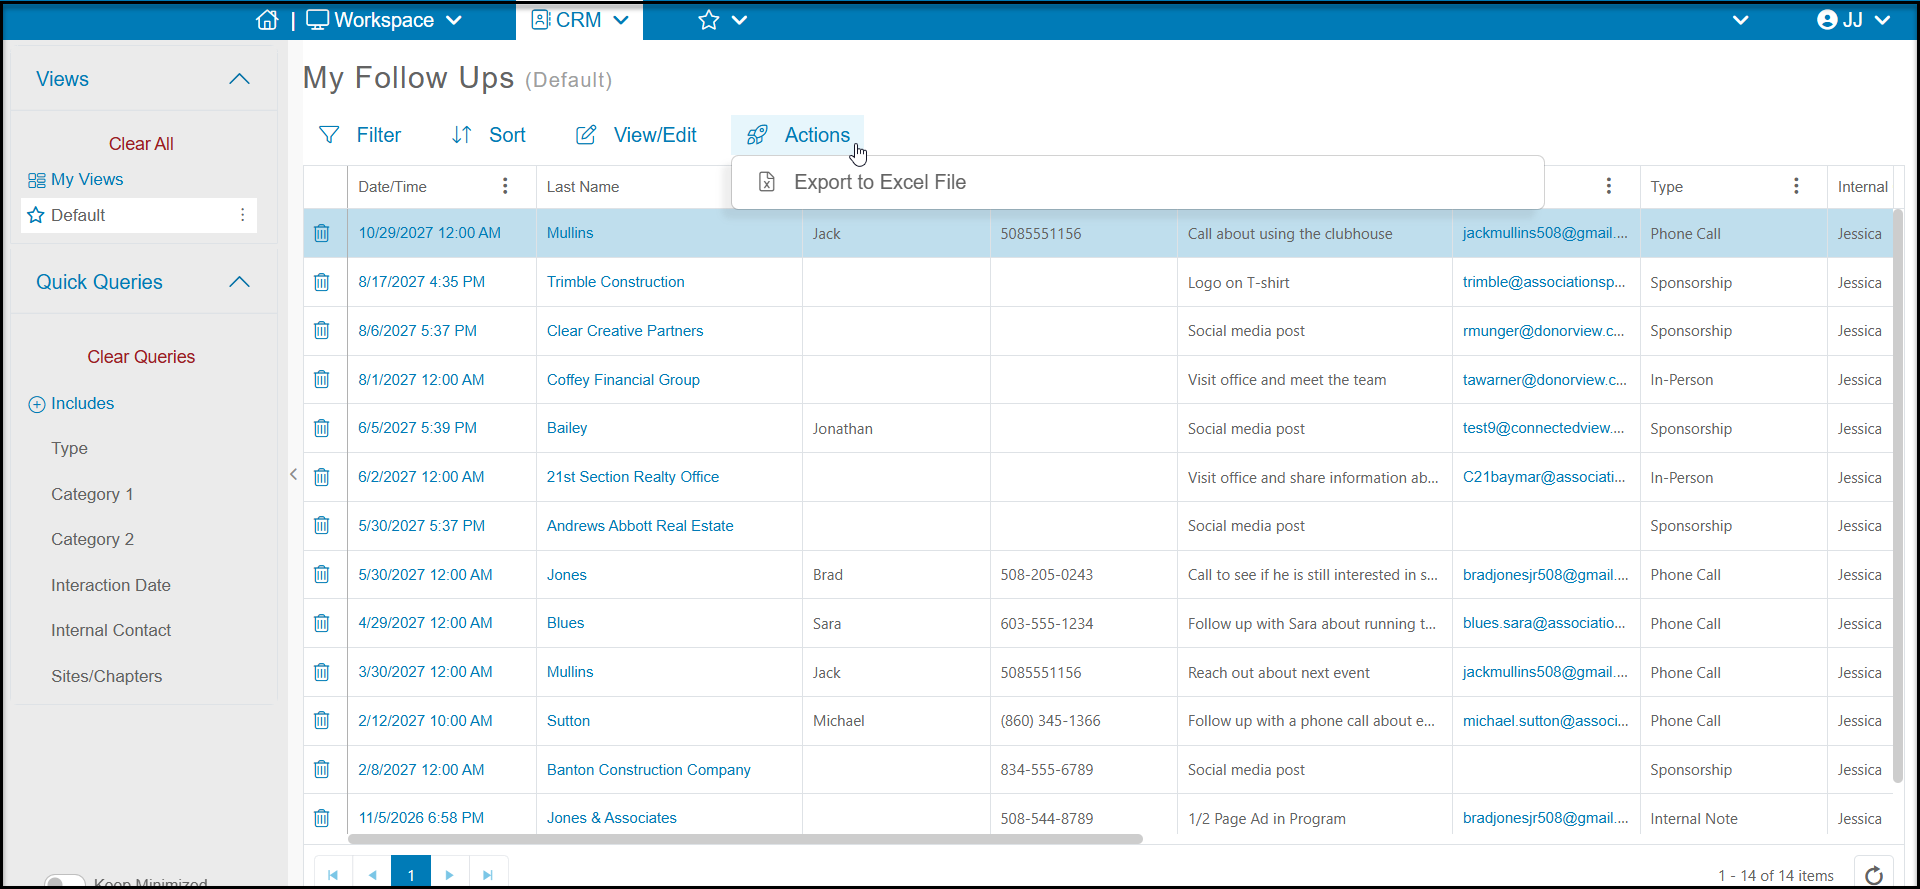The width and height of the screenshot is (1920, 889).
Task: Click the horizontal scrollbar under the grid
Action: click(x=745, y=839)
